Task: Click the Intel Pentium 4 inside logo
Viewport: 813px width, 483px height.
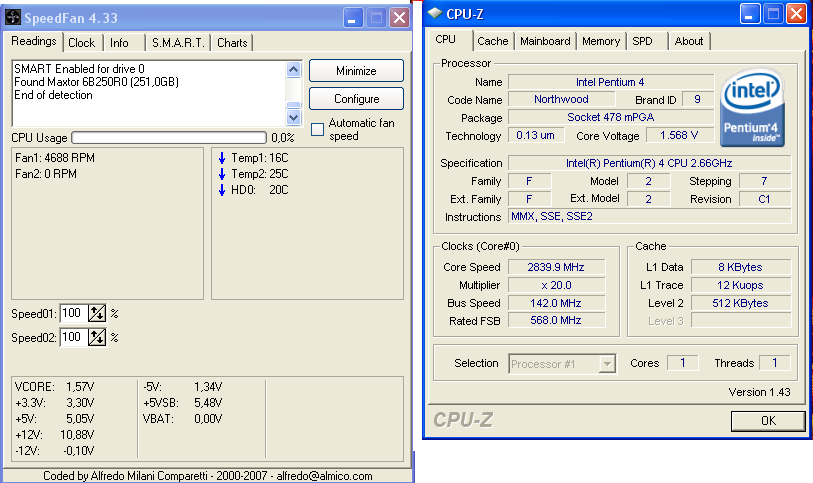Action: tap(752, 108)
